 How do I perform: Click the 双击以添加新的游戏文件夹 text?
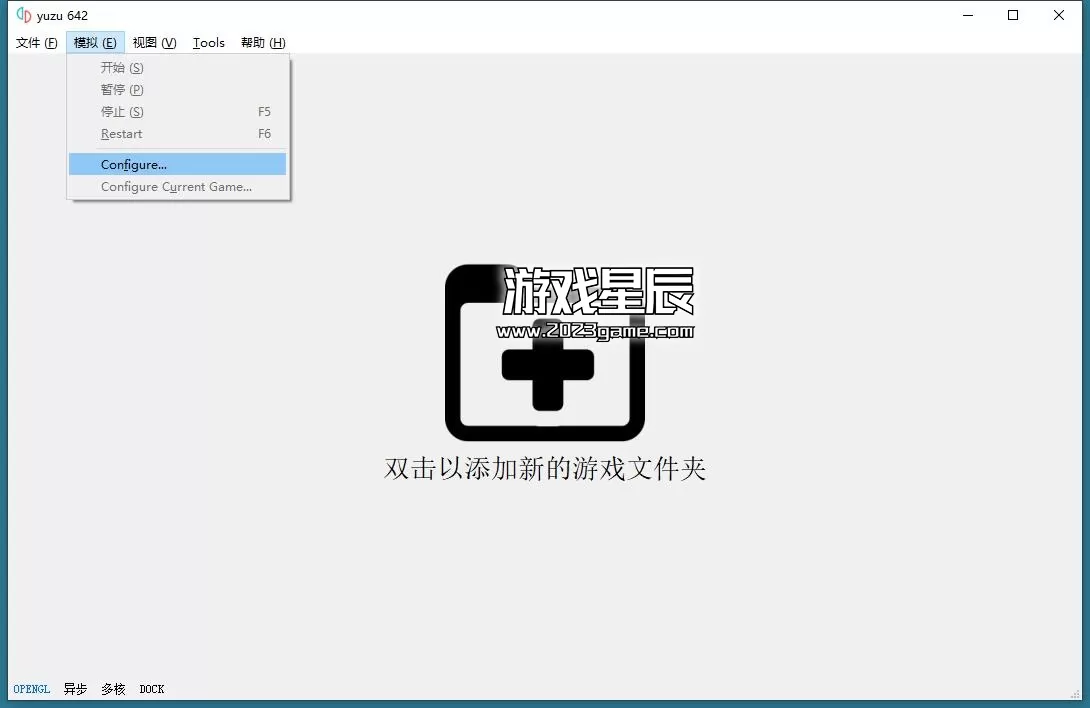pyautogui.click(x=545, y=469)
